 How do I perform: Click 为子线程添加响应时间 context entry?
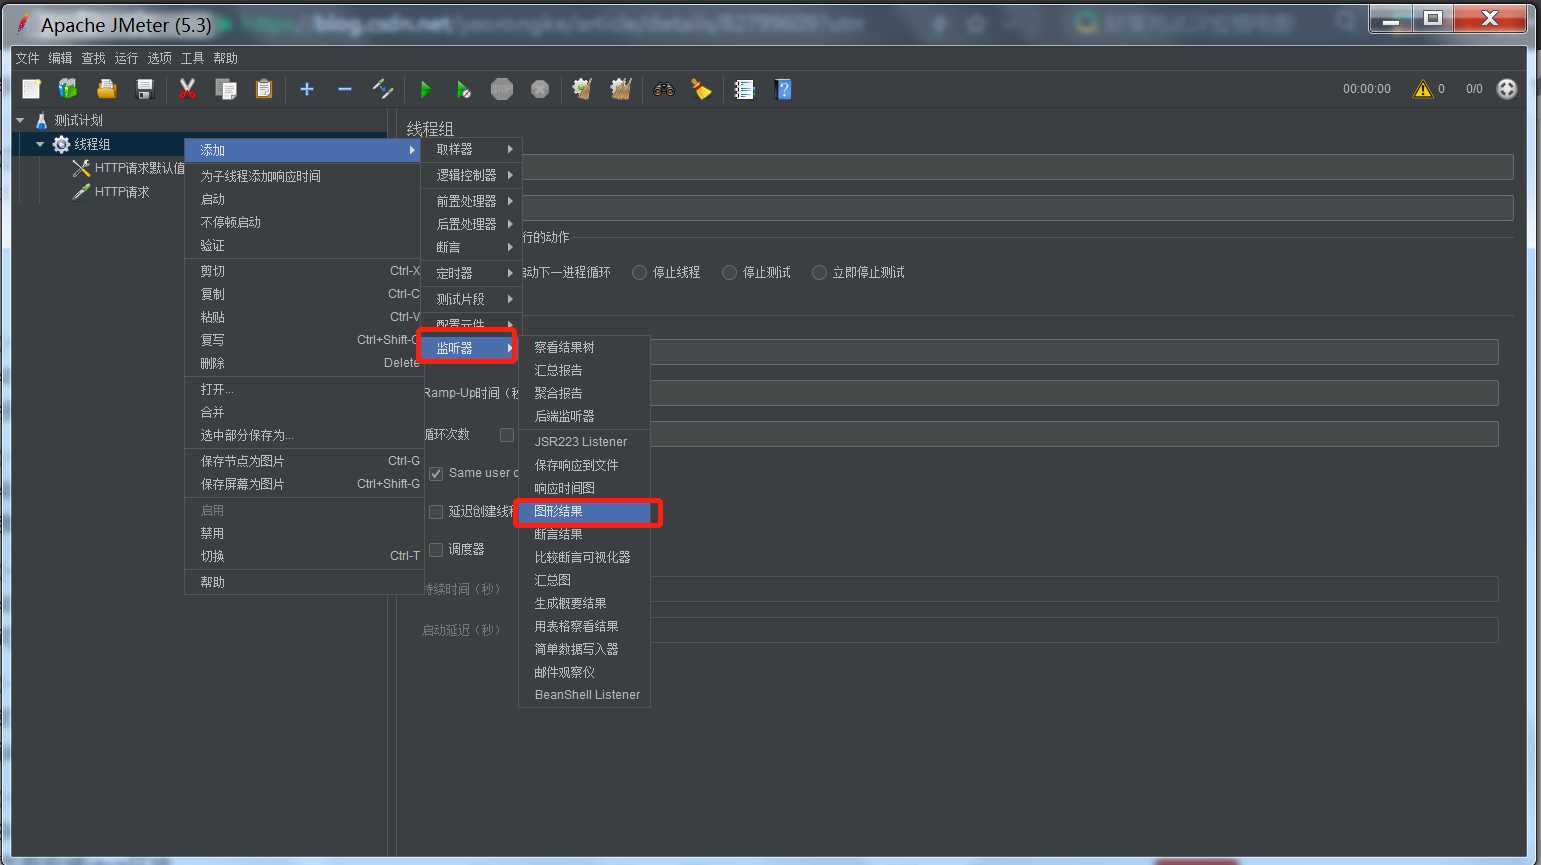[x=303, y=176]
